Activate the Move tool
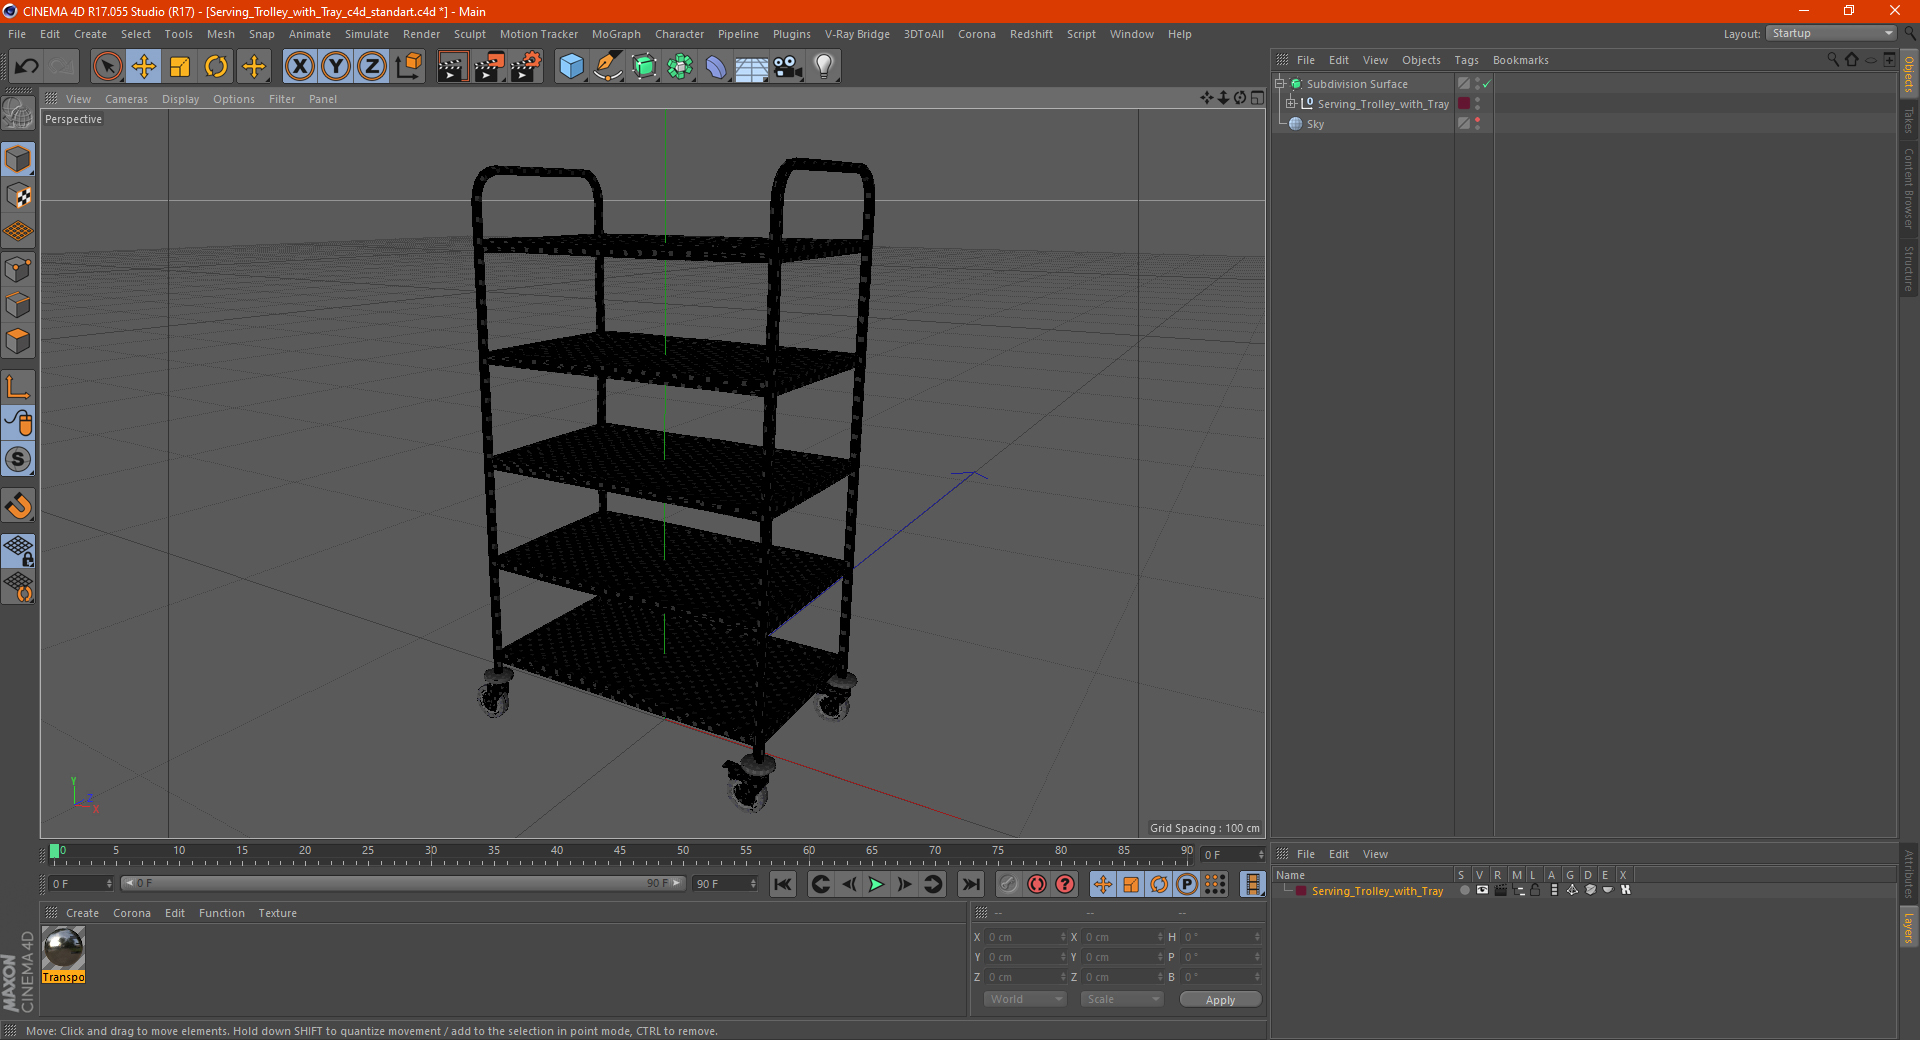 coord(144,67)
